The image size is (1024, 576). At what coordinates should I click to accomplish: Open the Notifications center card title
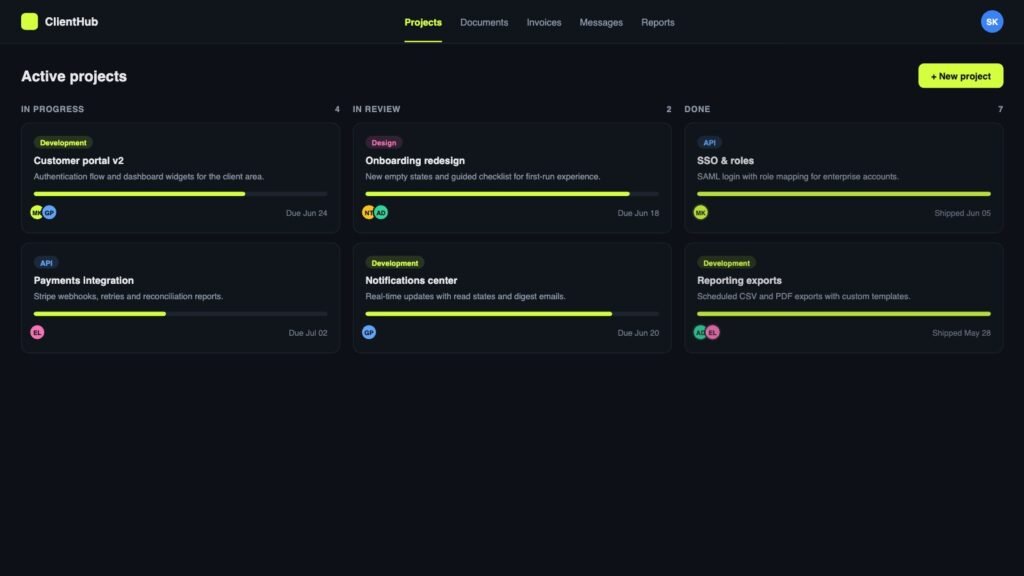(x=411, y=280)
